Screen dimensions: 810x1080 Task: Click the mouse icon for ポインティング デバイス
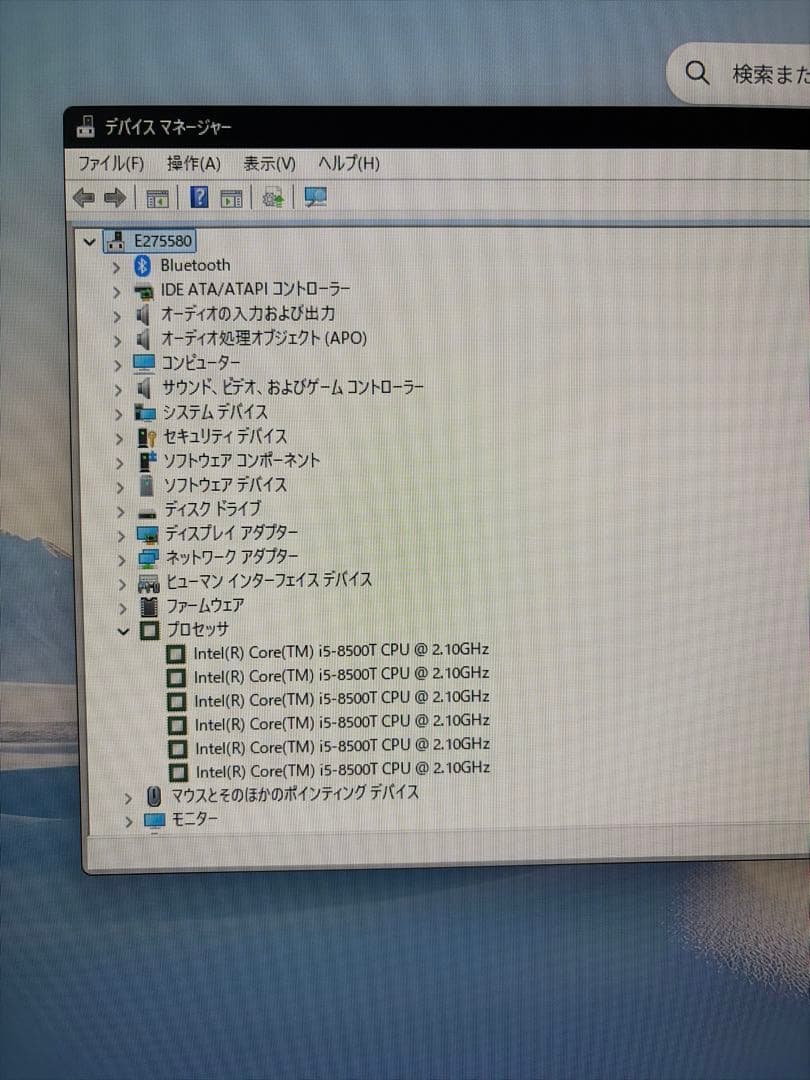point(154,796)
